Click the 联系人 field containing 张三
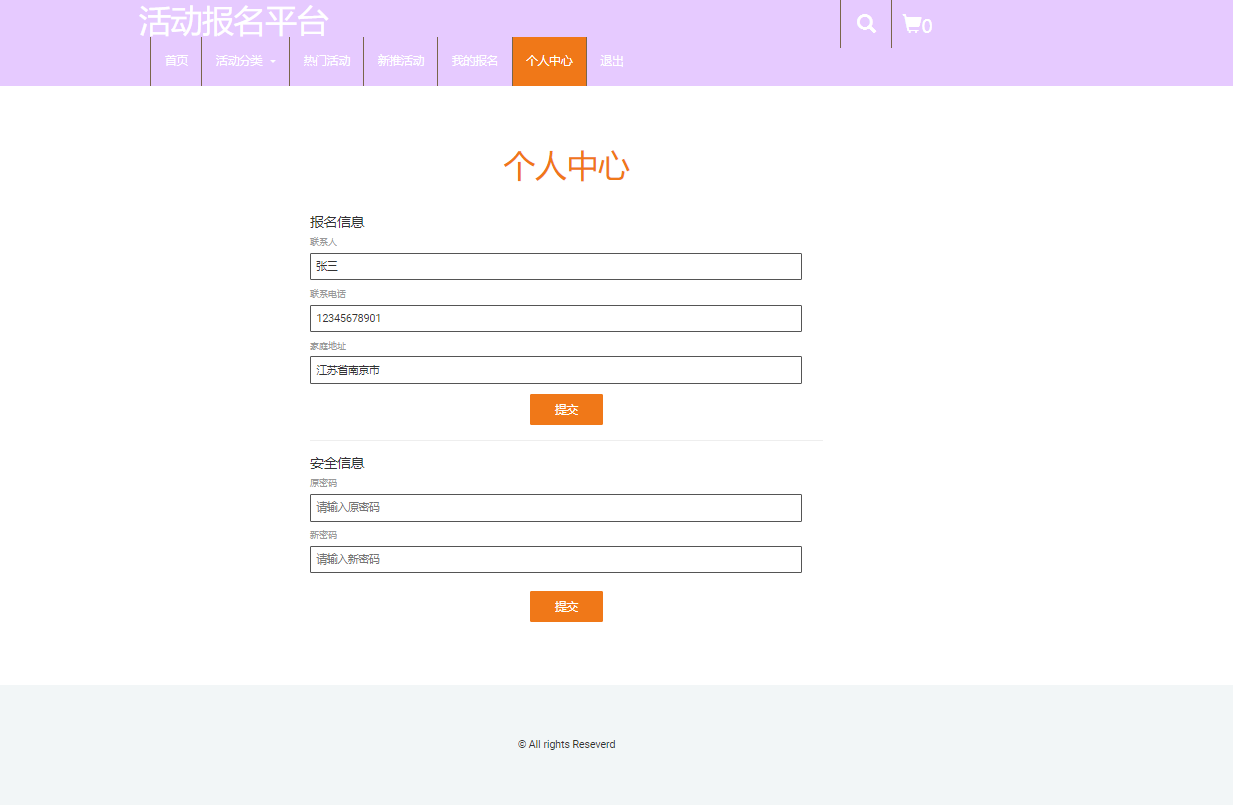1233x812 pixels. 555,266
